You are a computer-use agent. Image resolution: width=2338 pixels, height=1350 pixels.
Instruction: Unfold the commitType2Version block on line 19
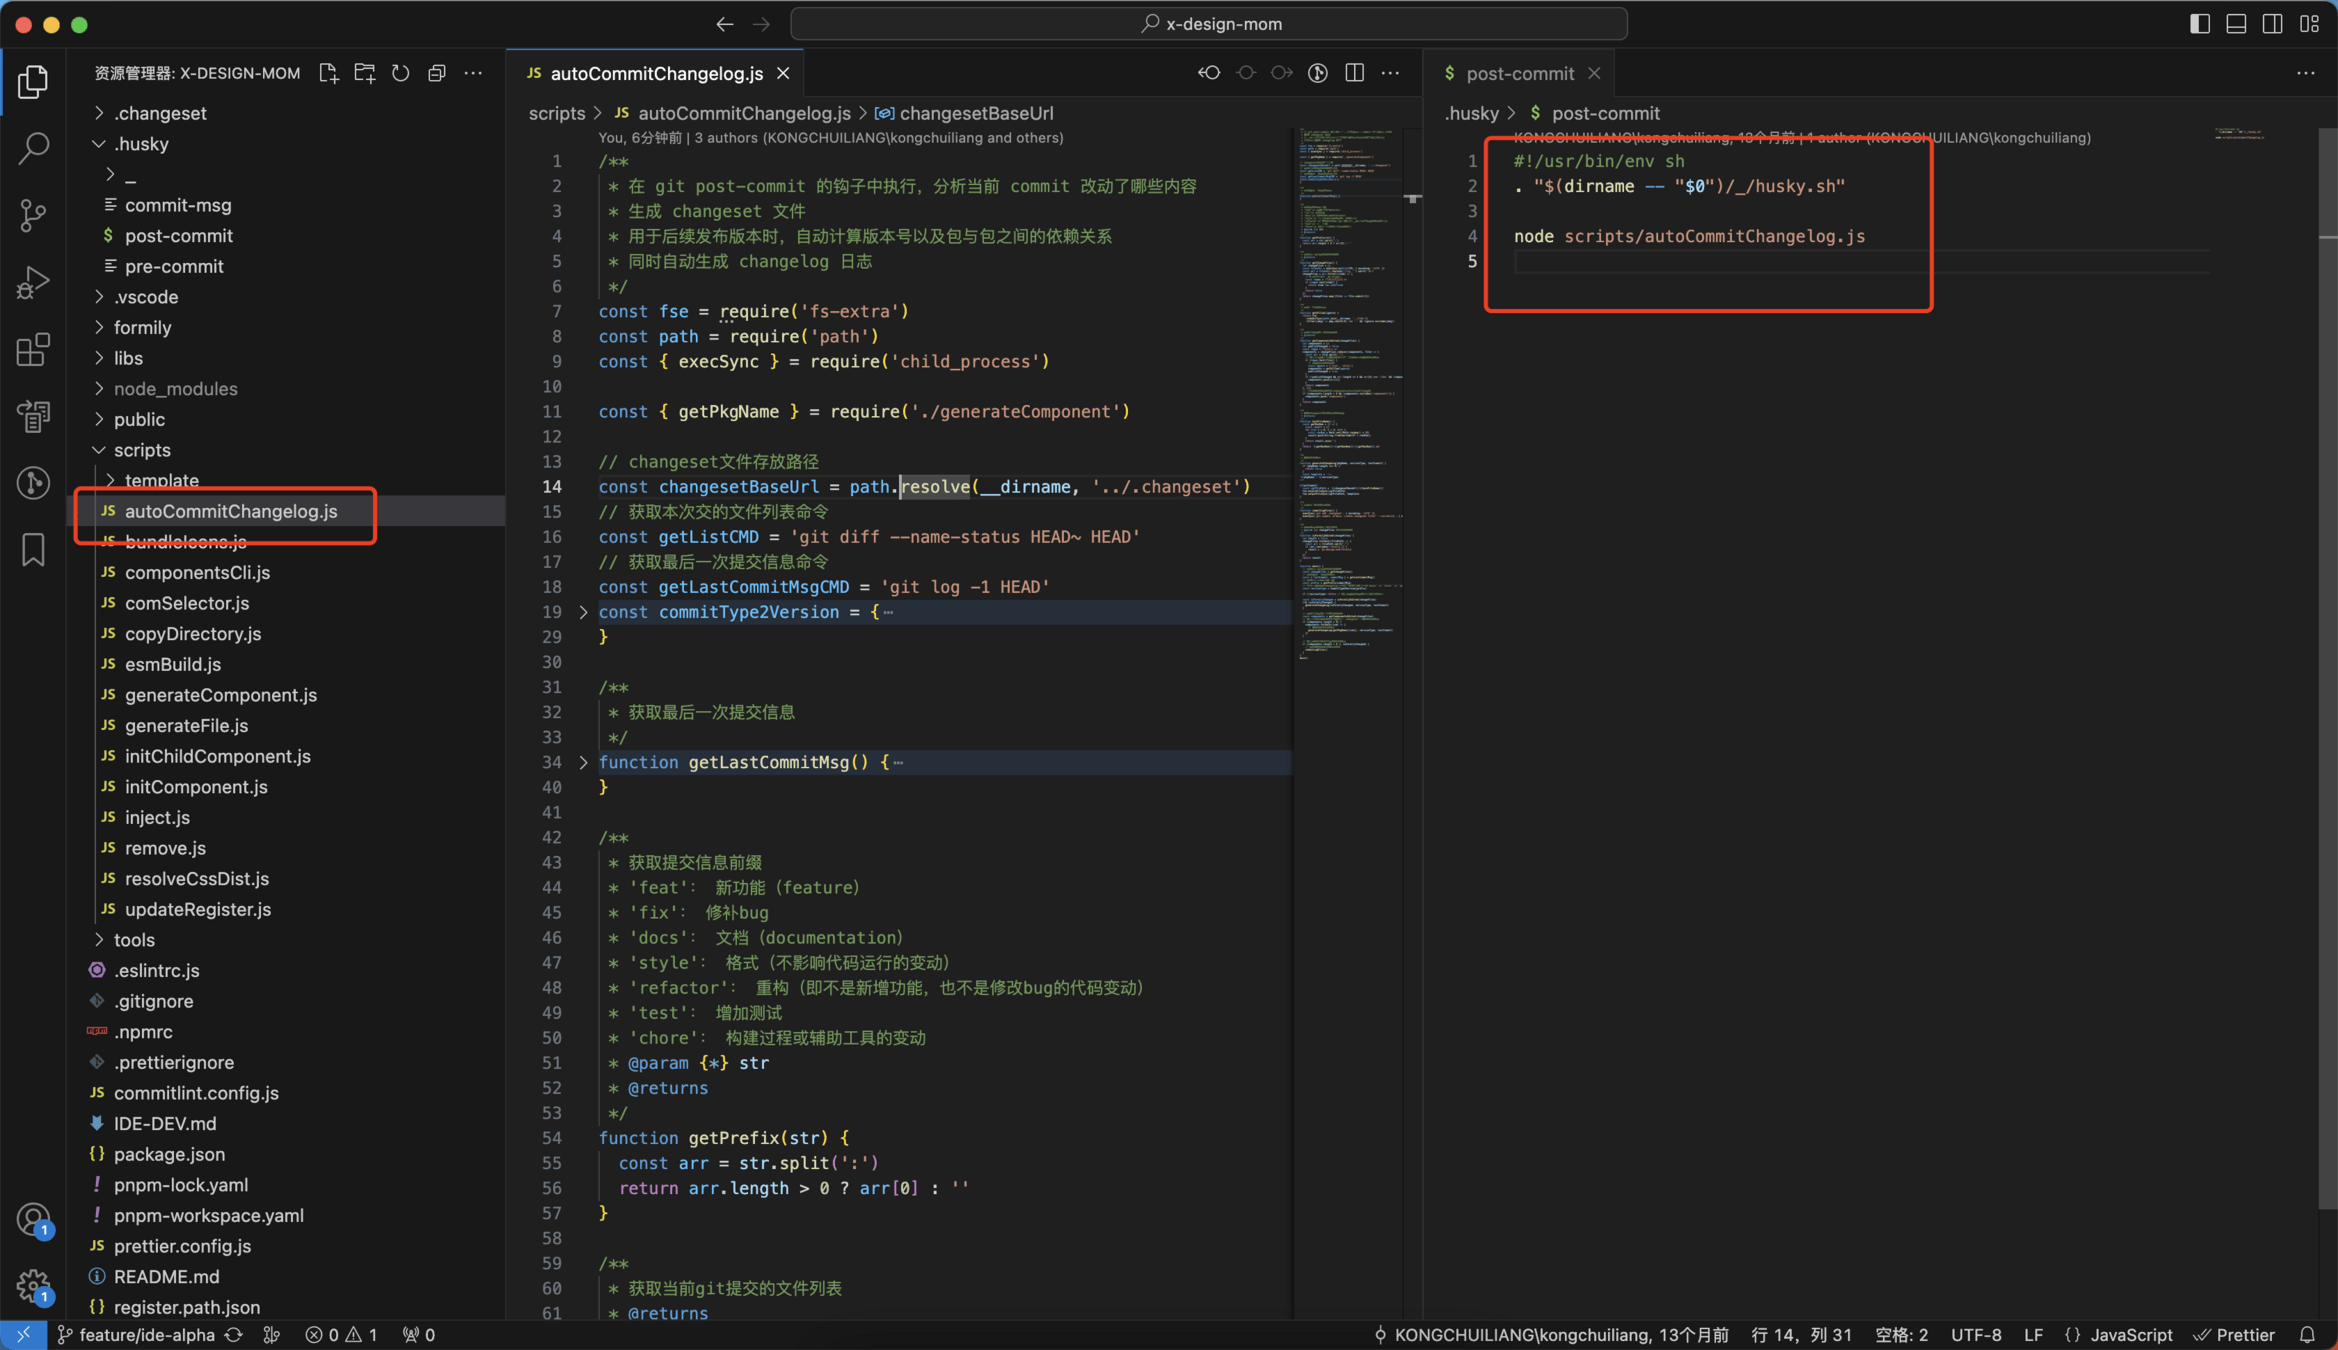(584, 612)
